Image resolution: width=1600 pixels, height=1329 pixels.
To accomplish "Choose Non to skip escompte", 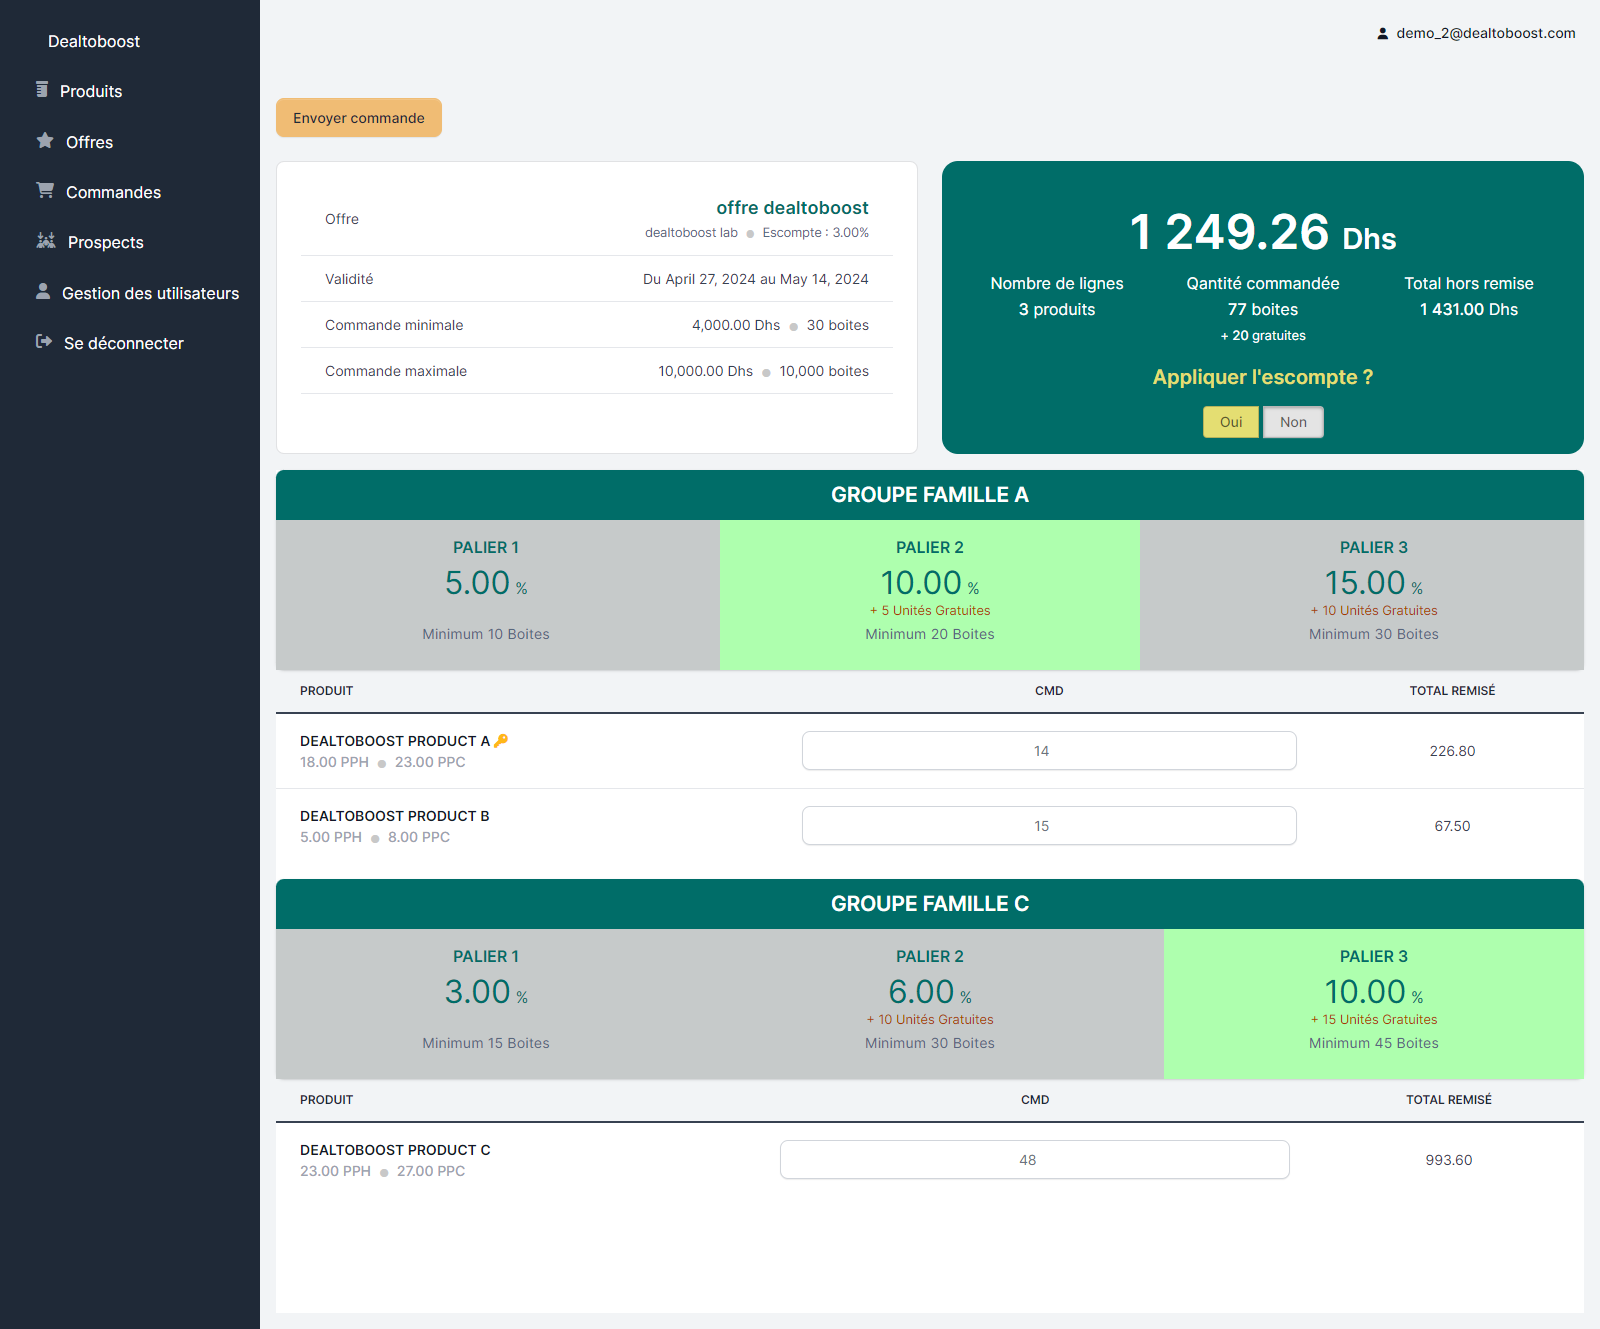I will 1293,422.
